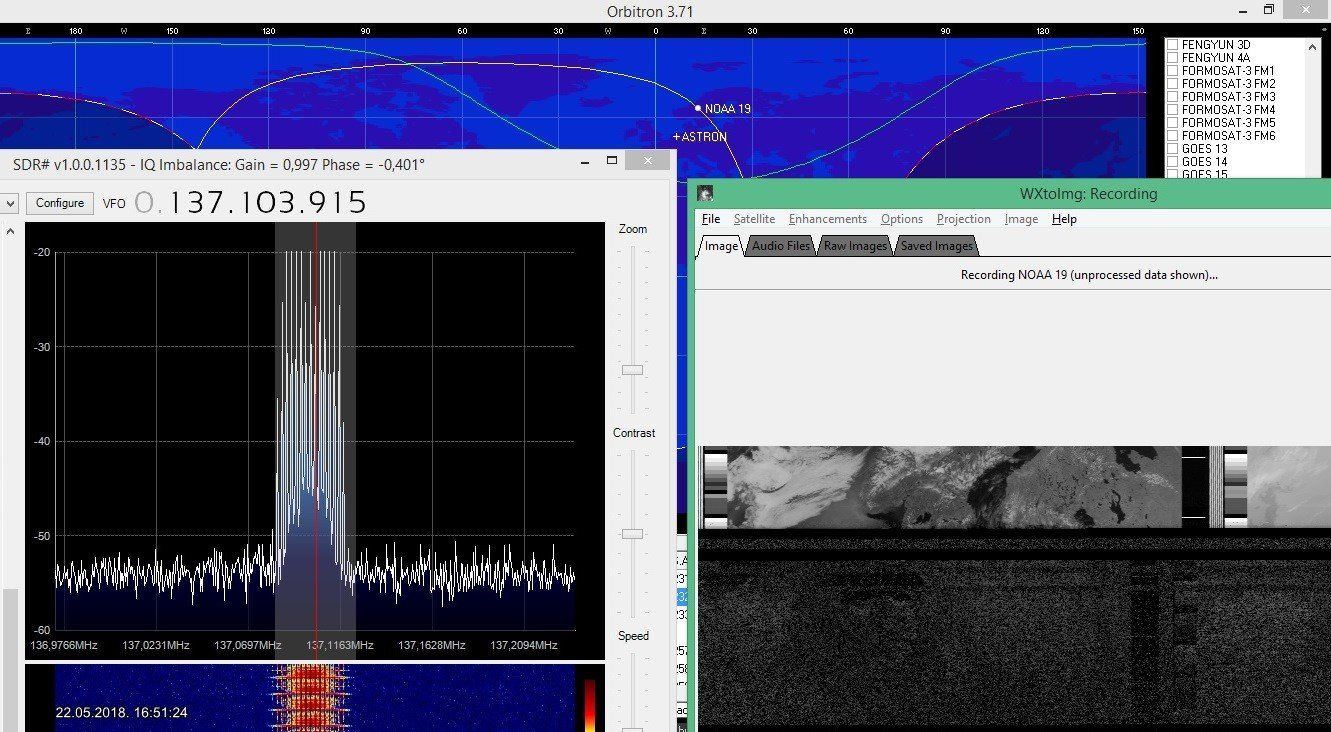Enable the FENGYUN 4A satellite checkbox

[x=1173, y=58]
